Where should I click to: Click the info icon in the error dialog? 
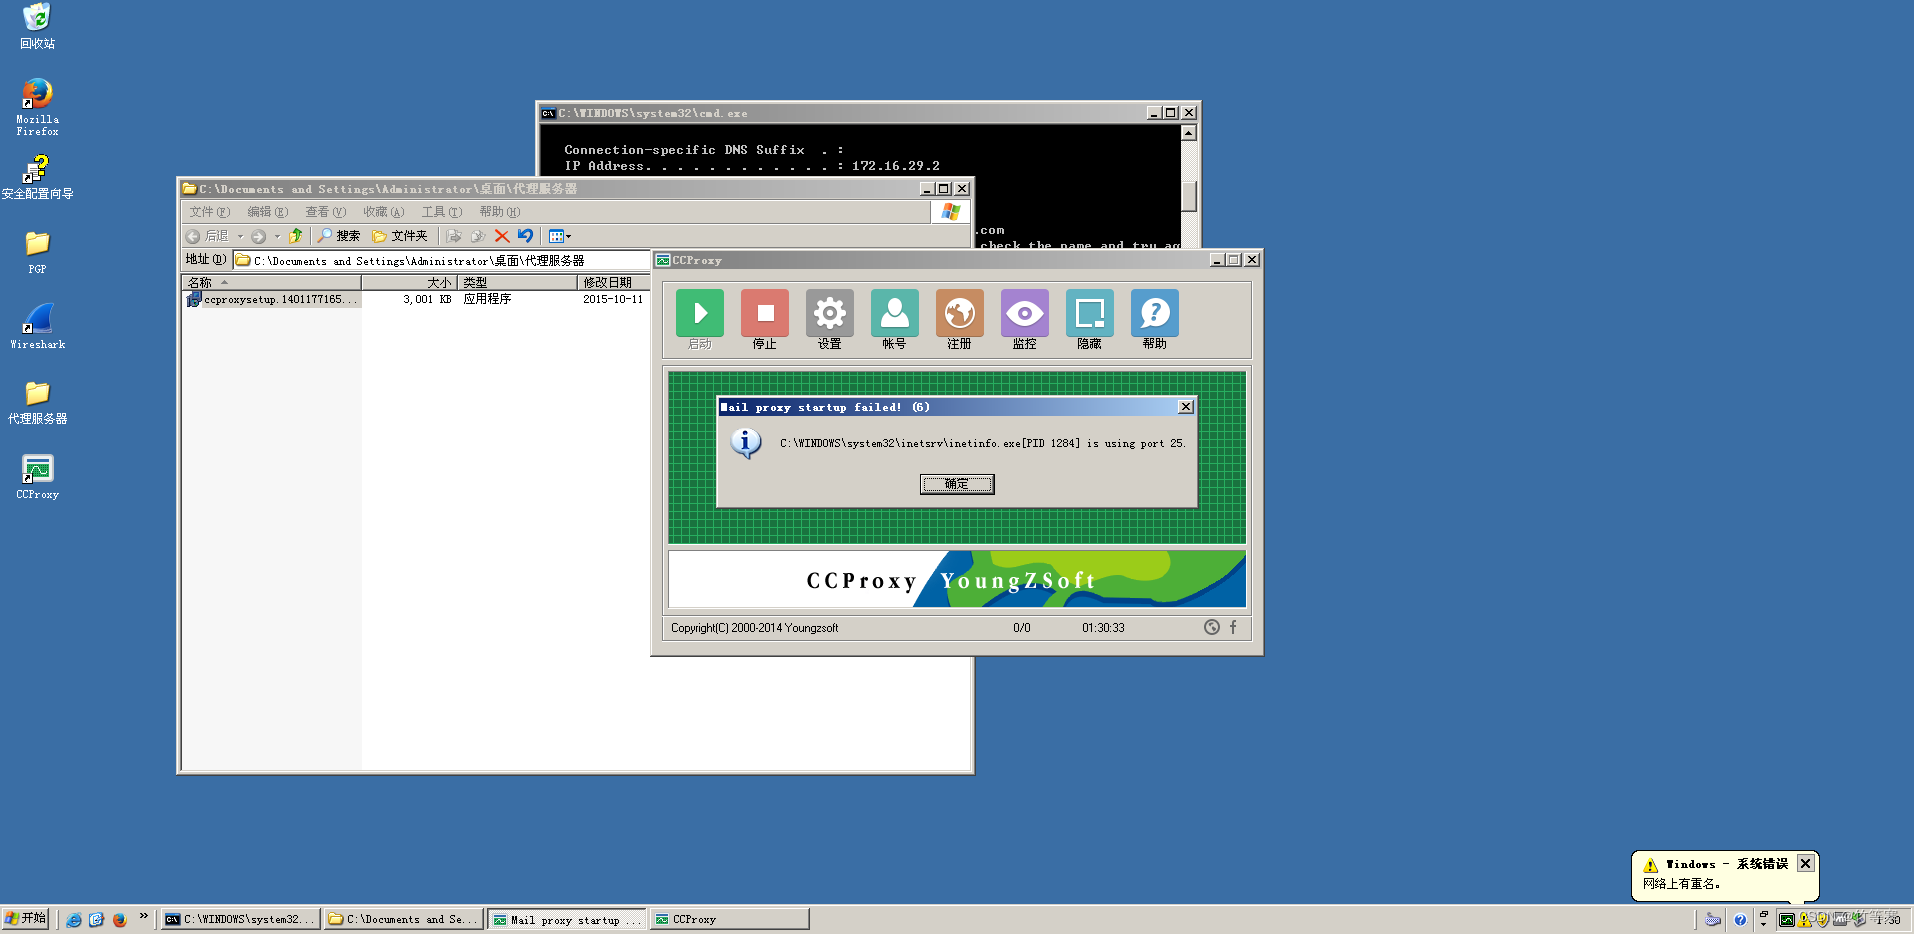(746, 443)
